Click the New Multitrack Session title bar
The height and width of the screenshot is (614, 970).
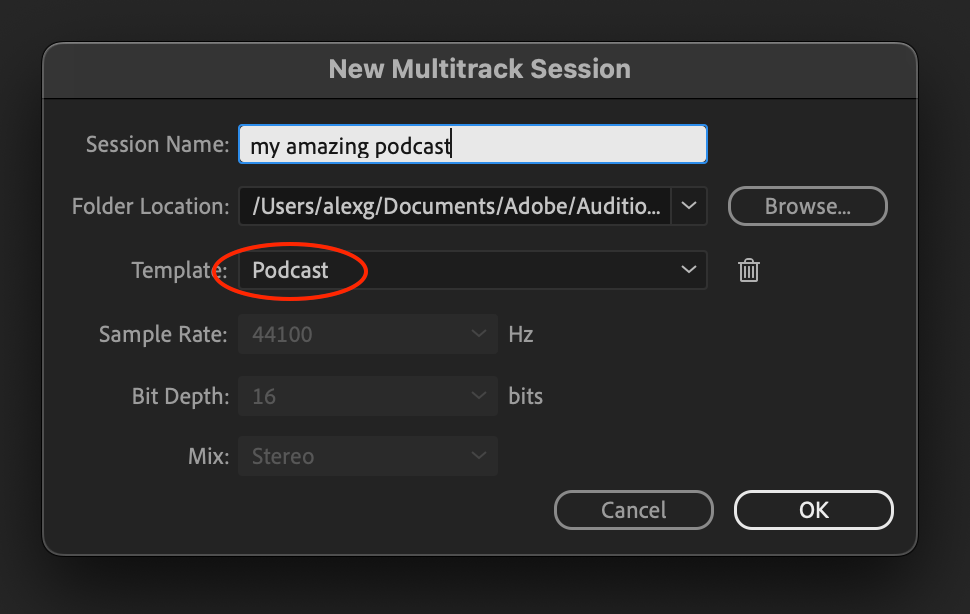pos(479,69)
